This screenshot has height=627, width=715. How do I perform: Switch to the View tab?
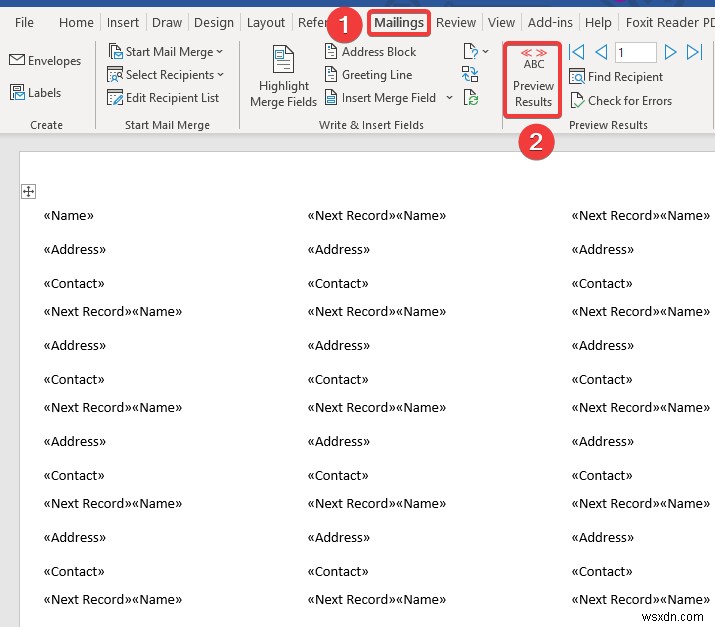tap(501, 22)
